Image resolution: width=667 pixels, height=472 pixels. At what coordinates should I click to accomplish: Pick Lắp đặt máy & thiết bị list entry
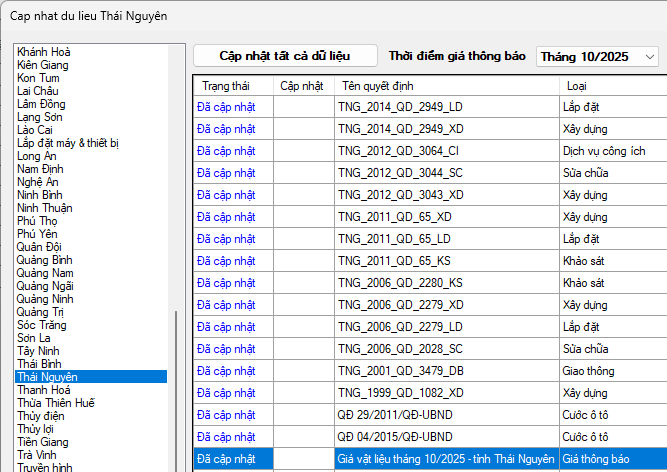click(68, 143)
